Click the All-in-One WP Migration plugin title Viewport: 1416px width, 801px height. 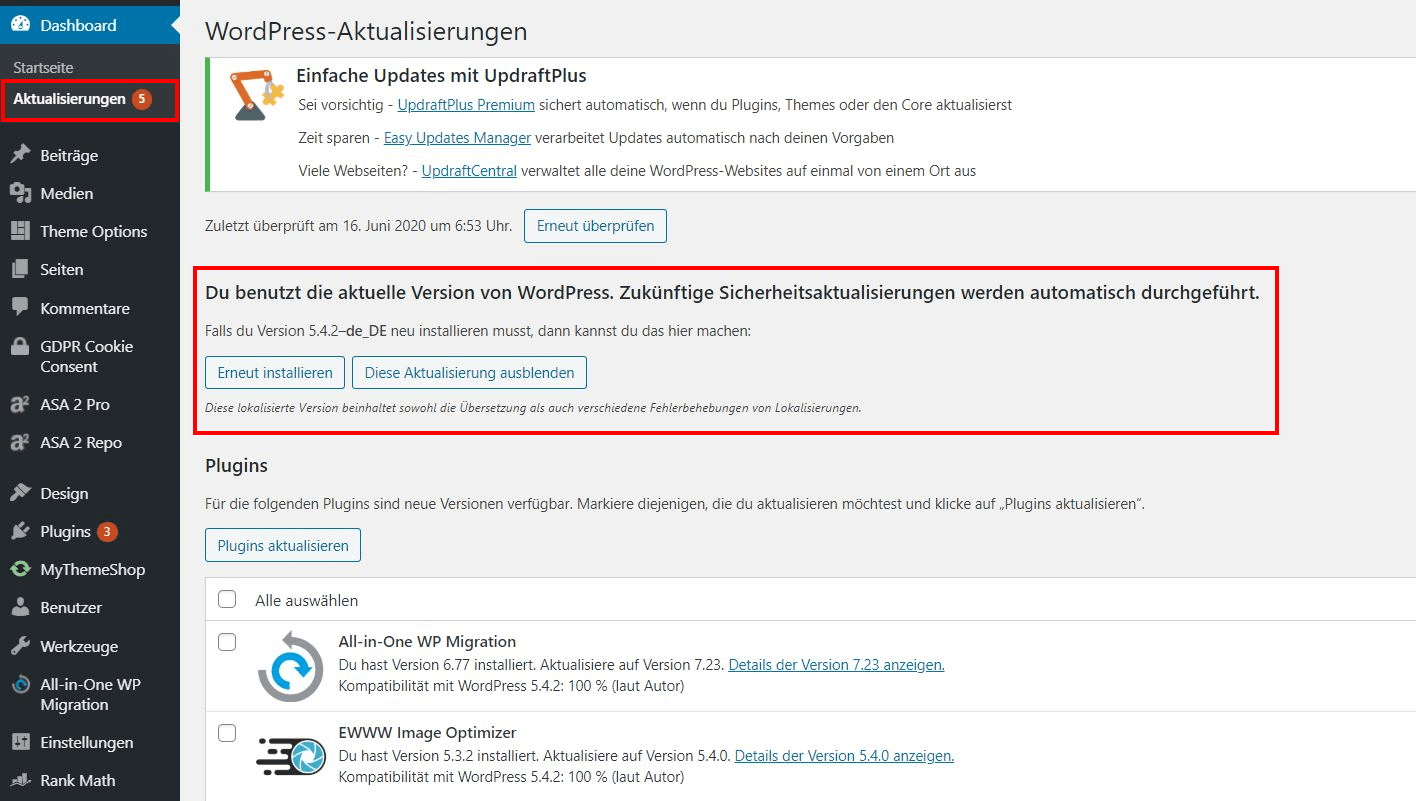coord(427,642)
